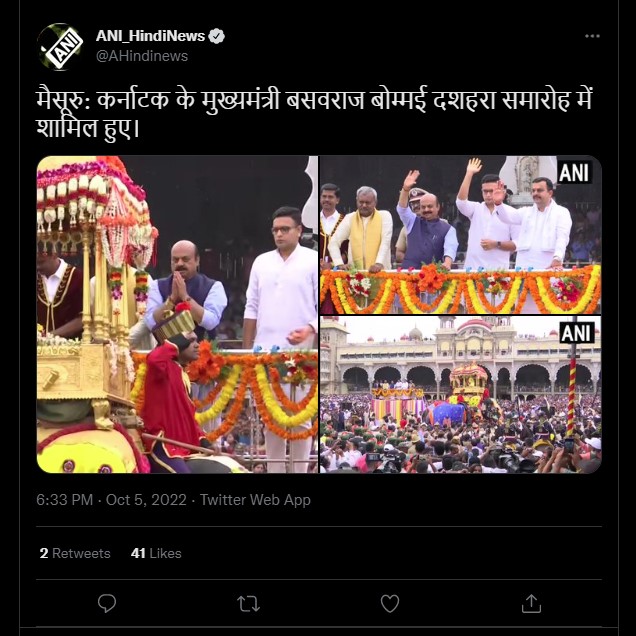The width and height of the screenshot is (636, 636).
Task: Retweet this post using the retweet icon
Action: (x=248, y=604)
